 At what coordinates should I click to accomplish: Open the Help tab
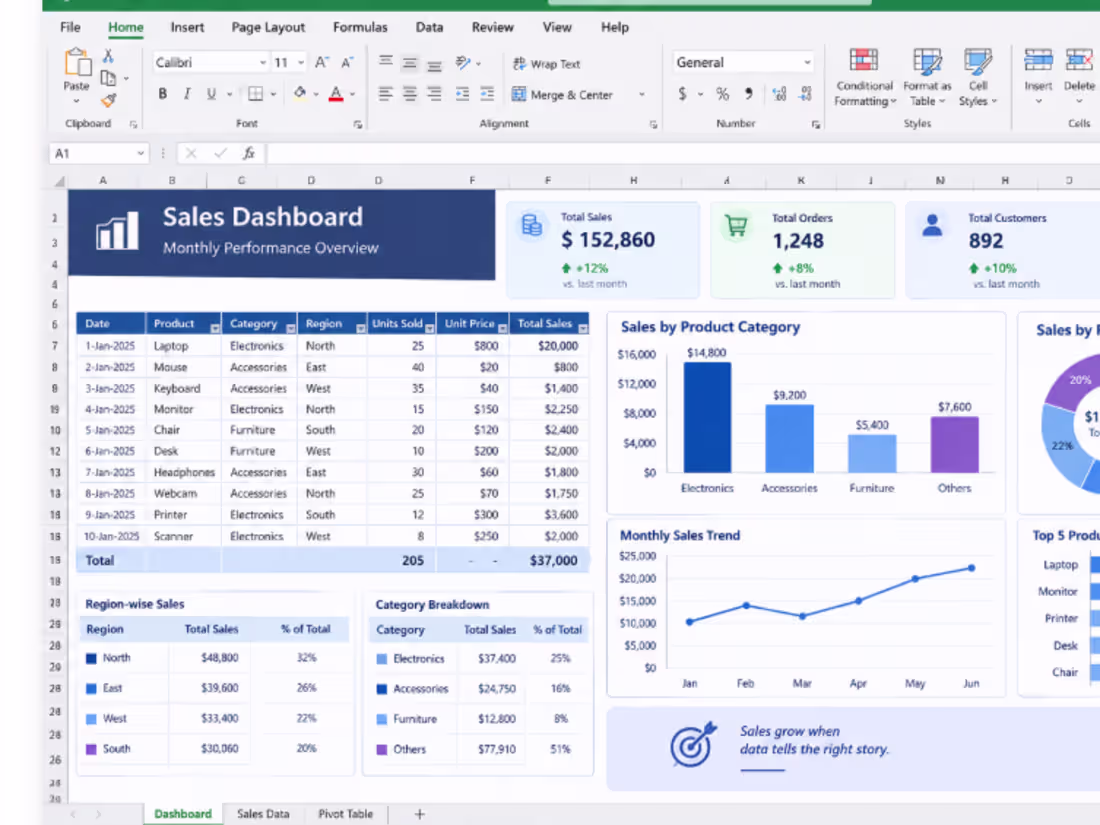pyautogui.click(x=615, y=27)
